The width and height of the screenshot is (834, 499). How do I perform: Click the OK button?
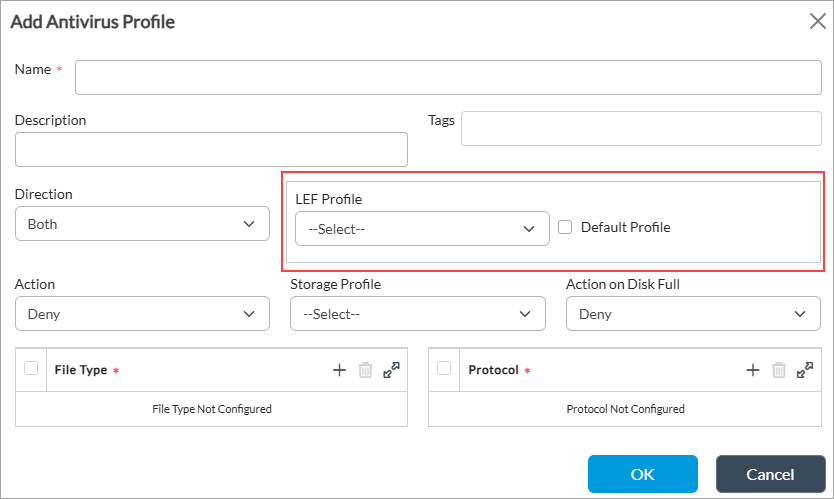642,474
